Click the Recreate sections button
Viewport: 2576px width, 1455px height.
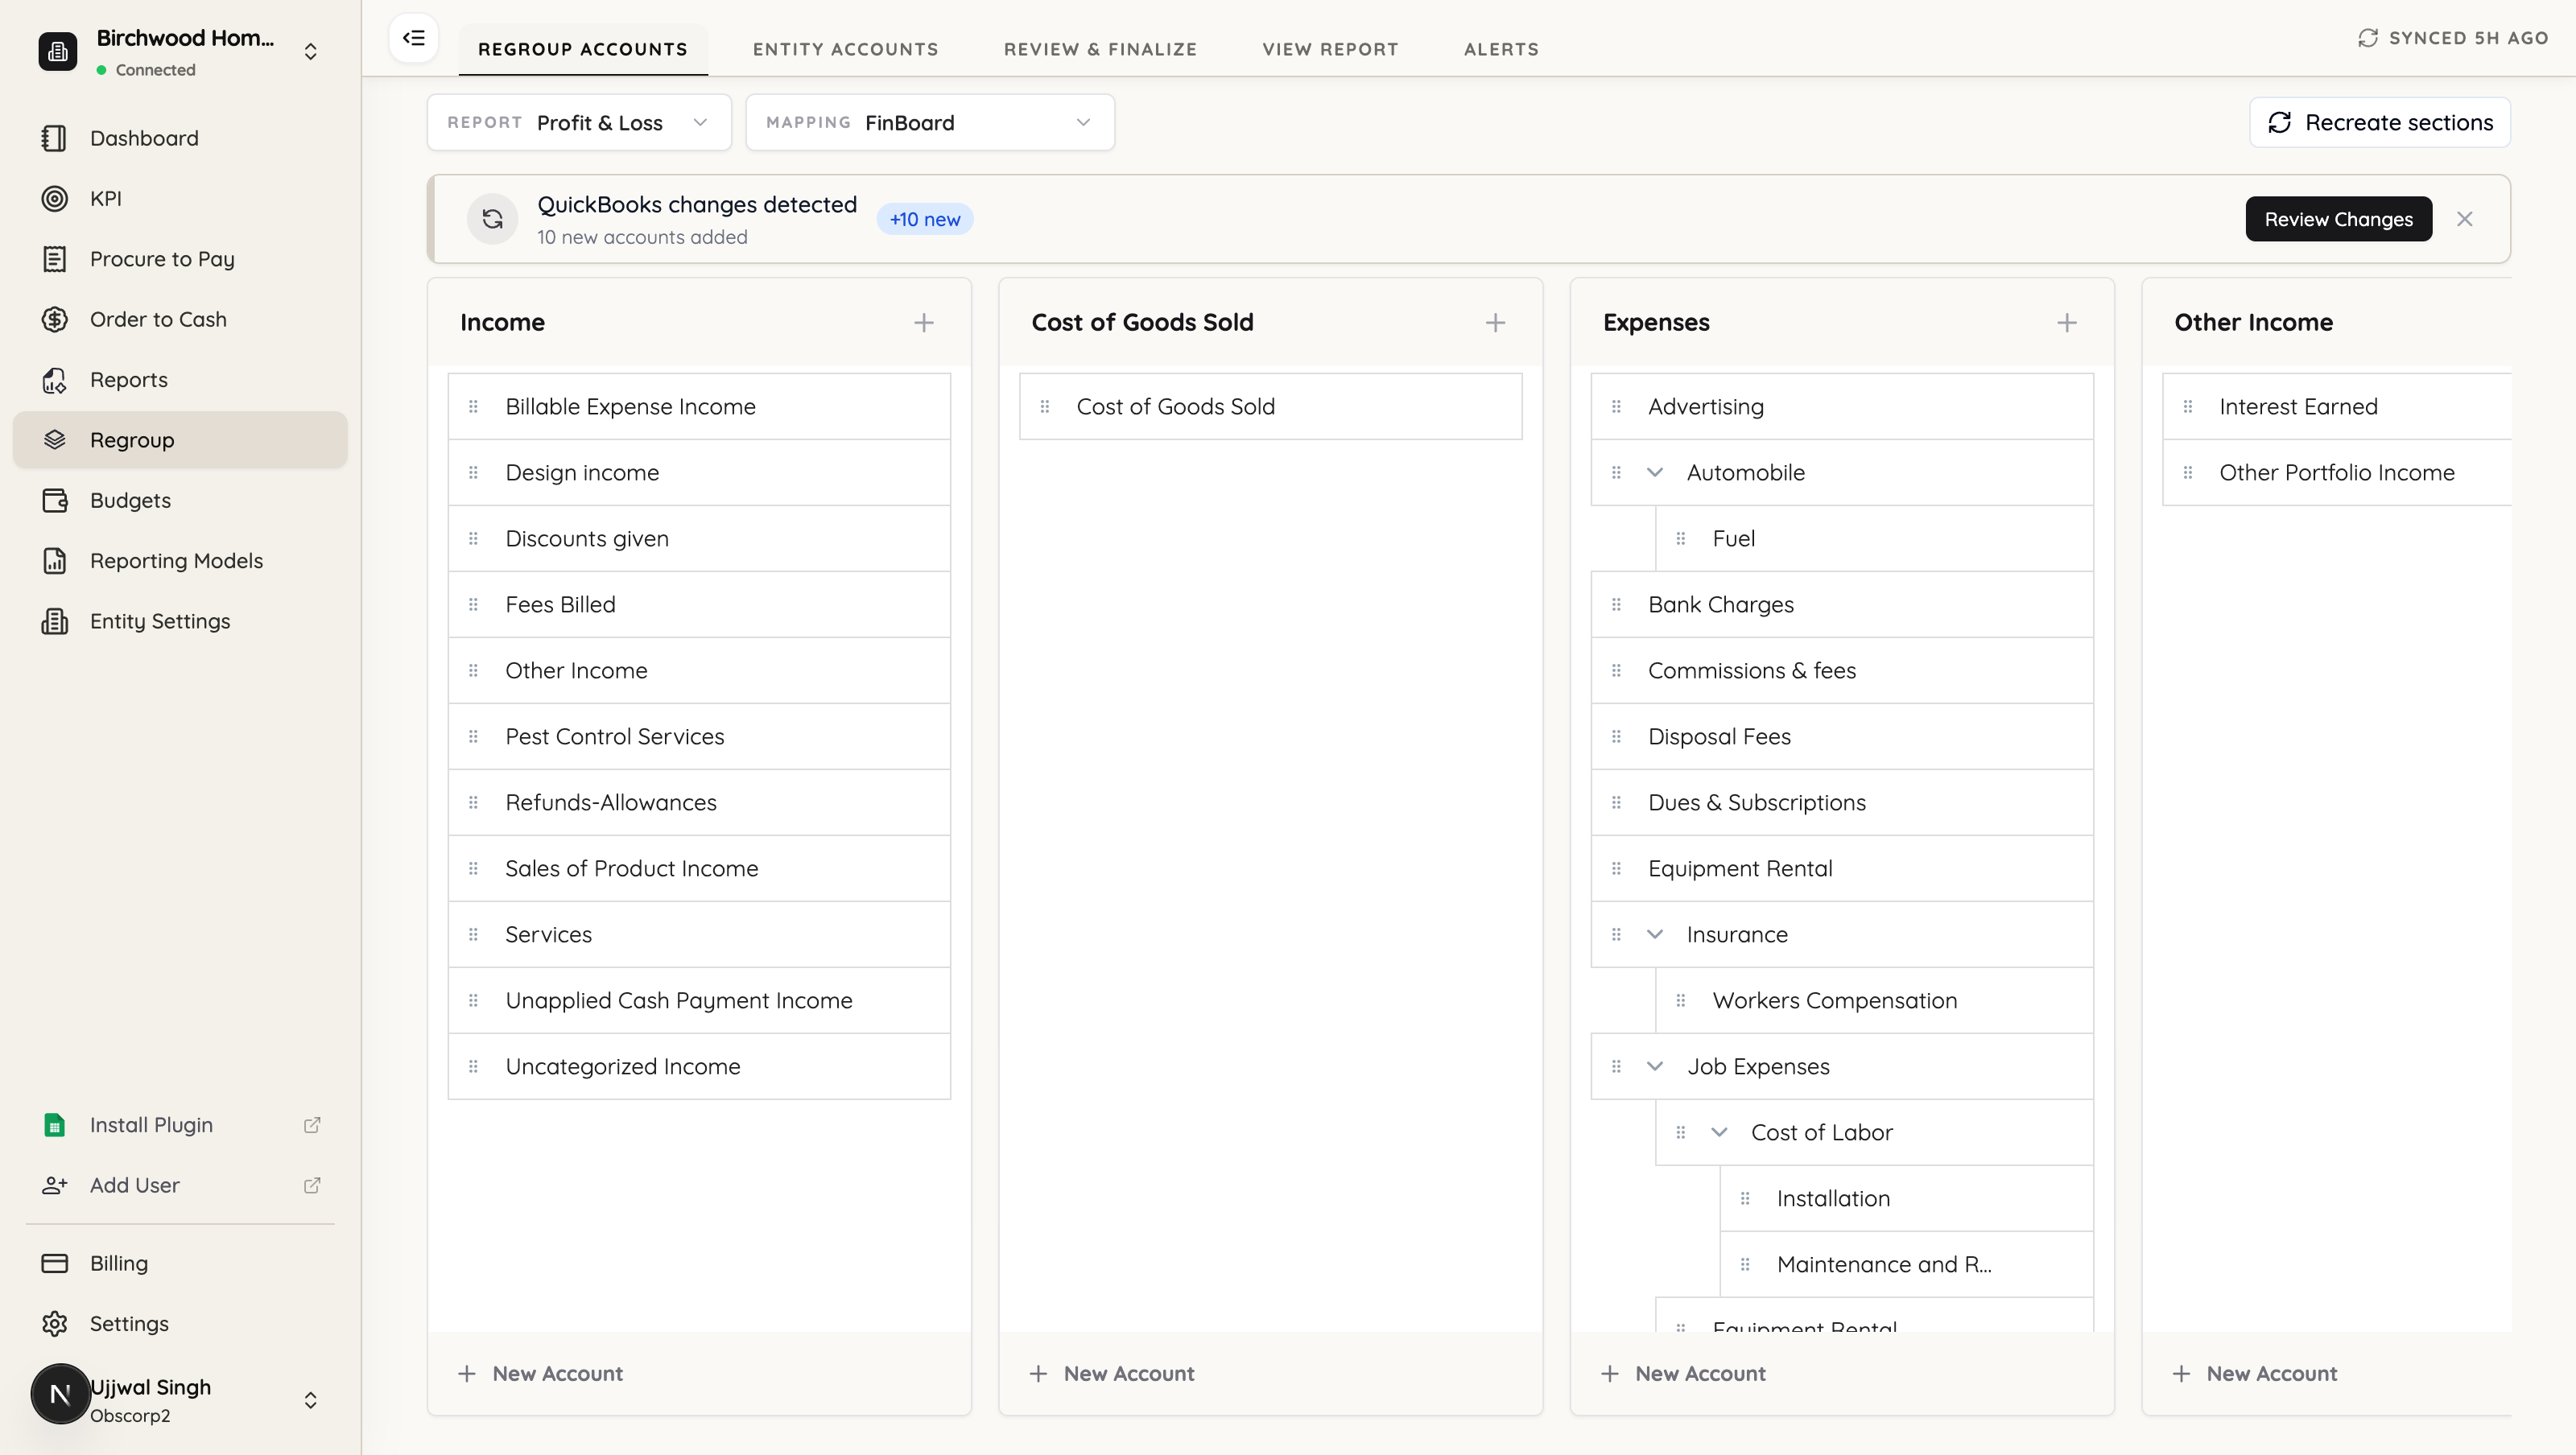coord(2380,122)
